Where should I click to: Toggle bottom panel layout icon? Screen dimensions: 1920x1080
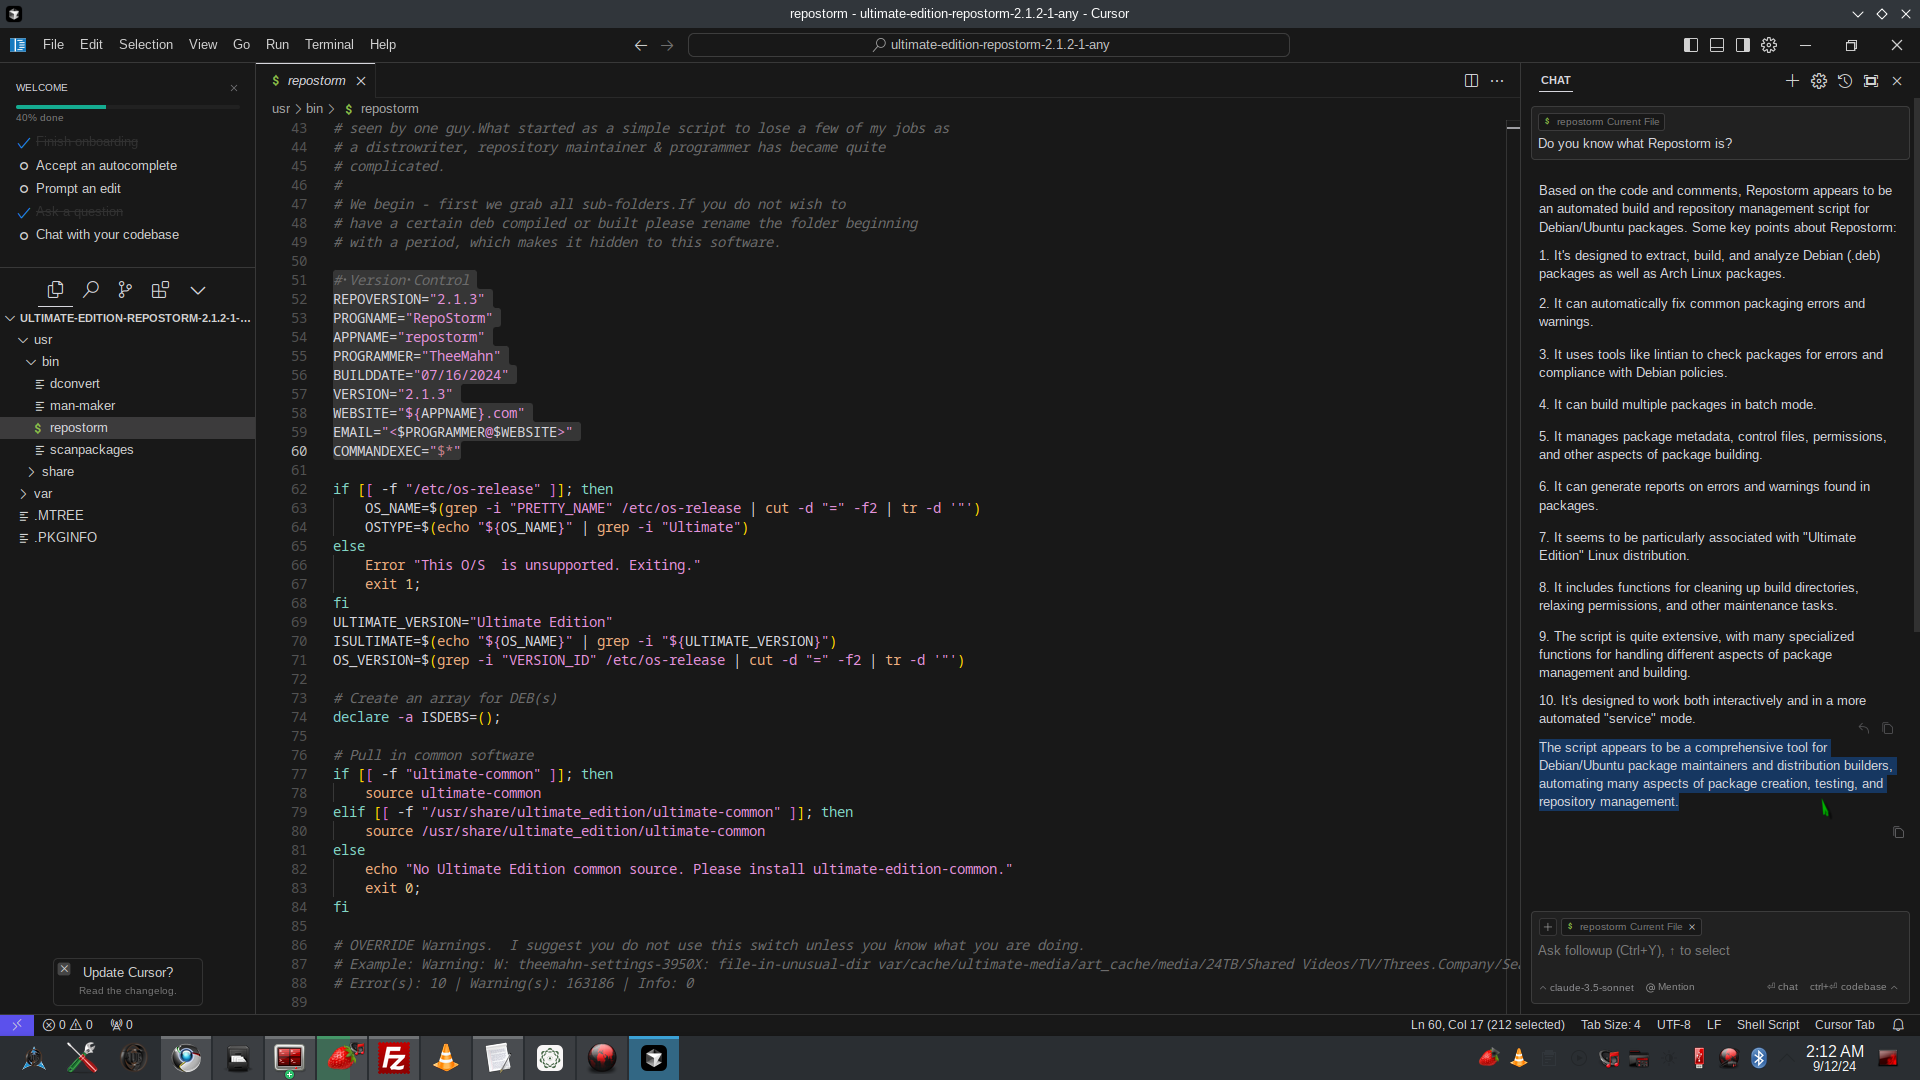pos(1717,45)
